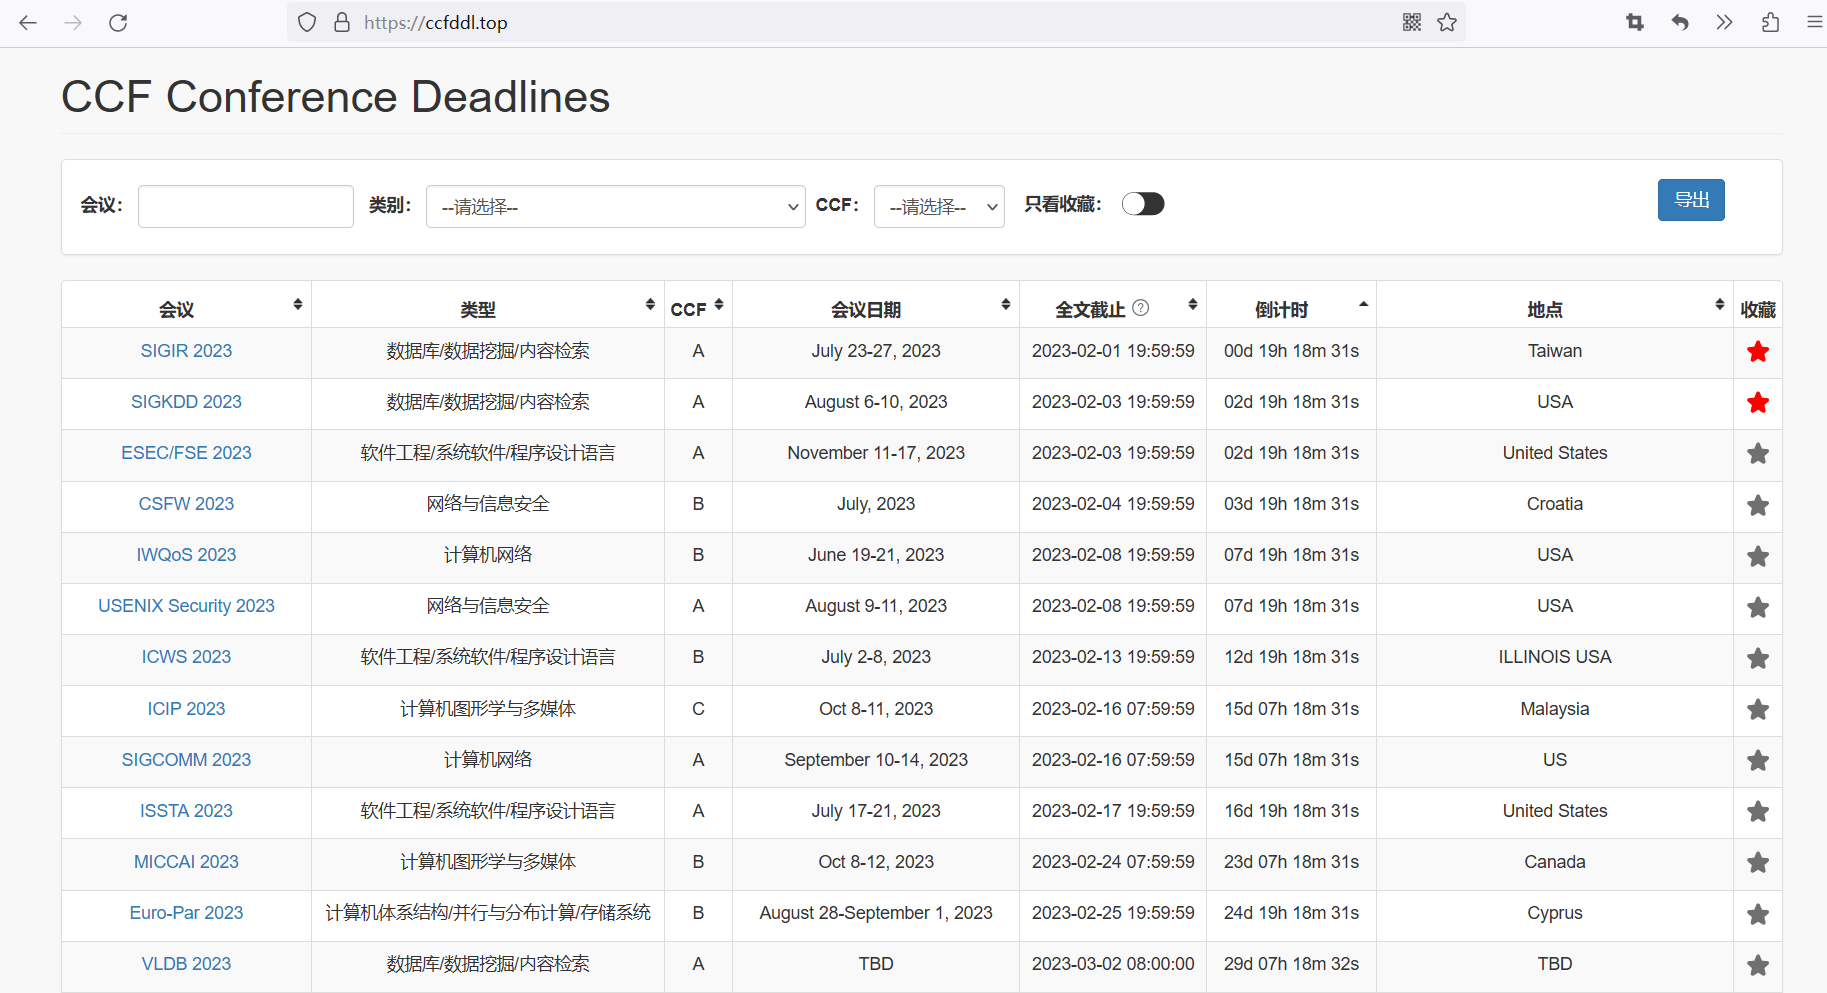Unfavorite SIGIR 2023 by clicking its red star
Image resolution: width=1827 pixels, height=993 pixels.
tap(1757, 352)
